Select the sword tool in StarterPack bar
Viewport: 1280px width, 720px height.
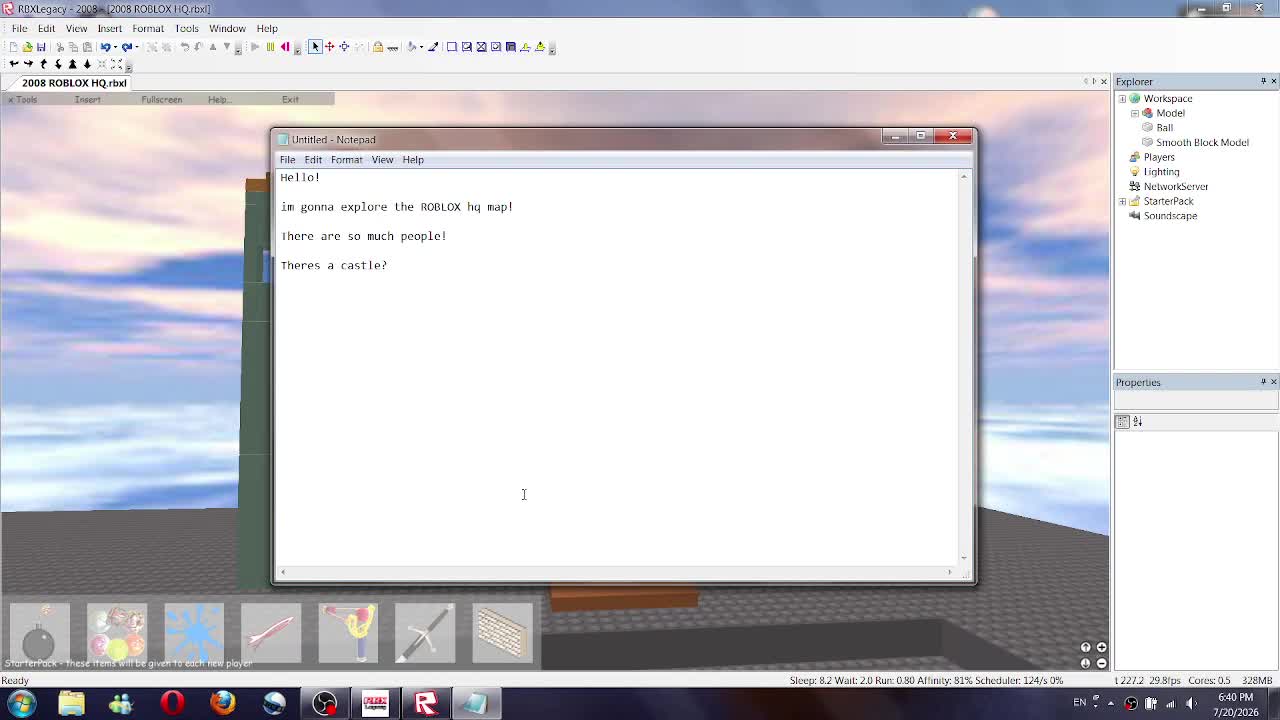pos(425,633)
